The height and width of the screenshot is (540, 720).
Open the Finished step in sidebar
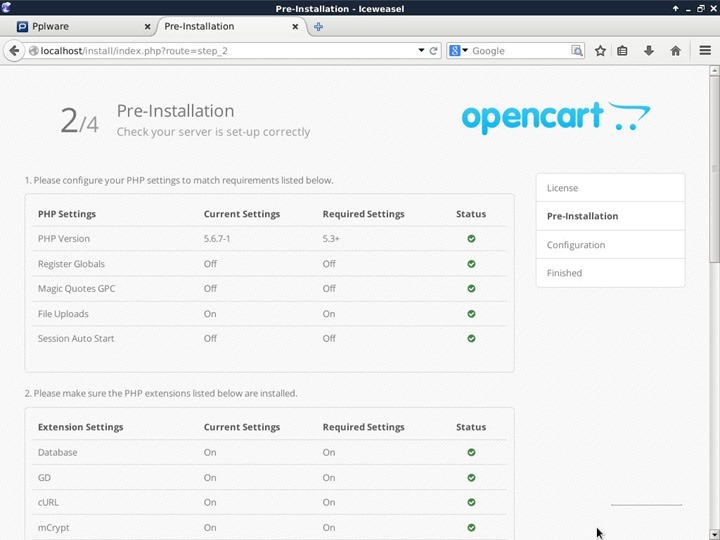[610, 273]
